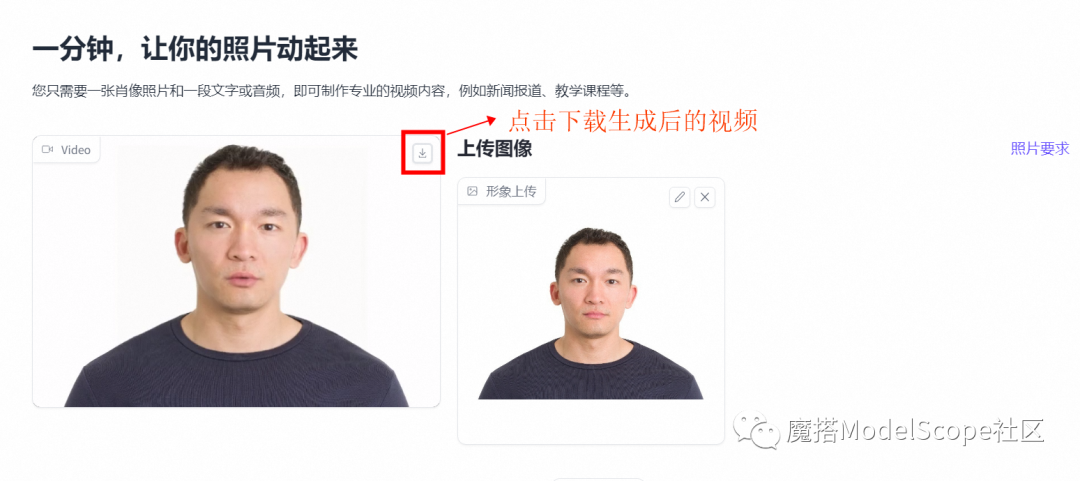Download the generated video
This screenshot has width=1080, height=481.
point(423,153)
